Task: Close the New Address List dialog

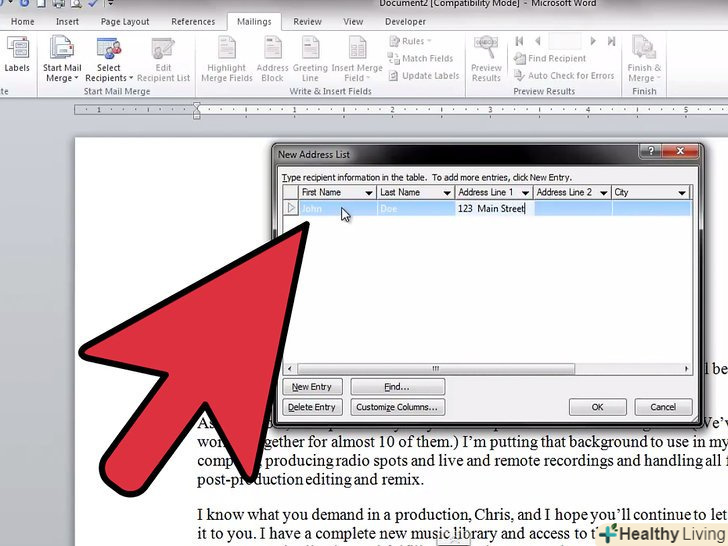Action: coord(680,151)
